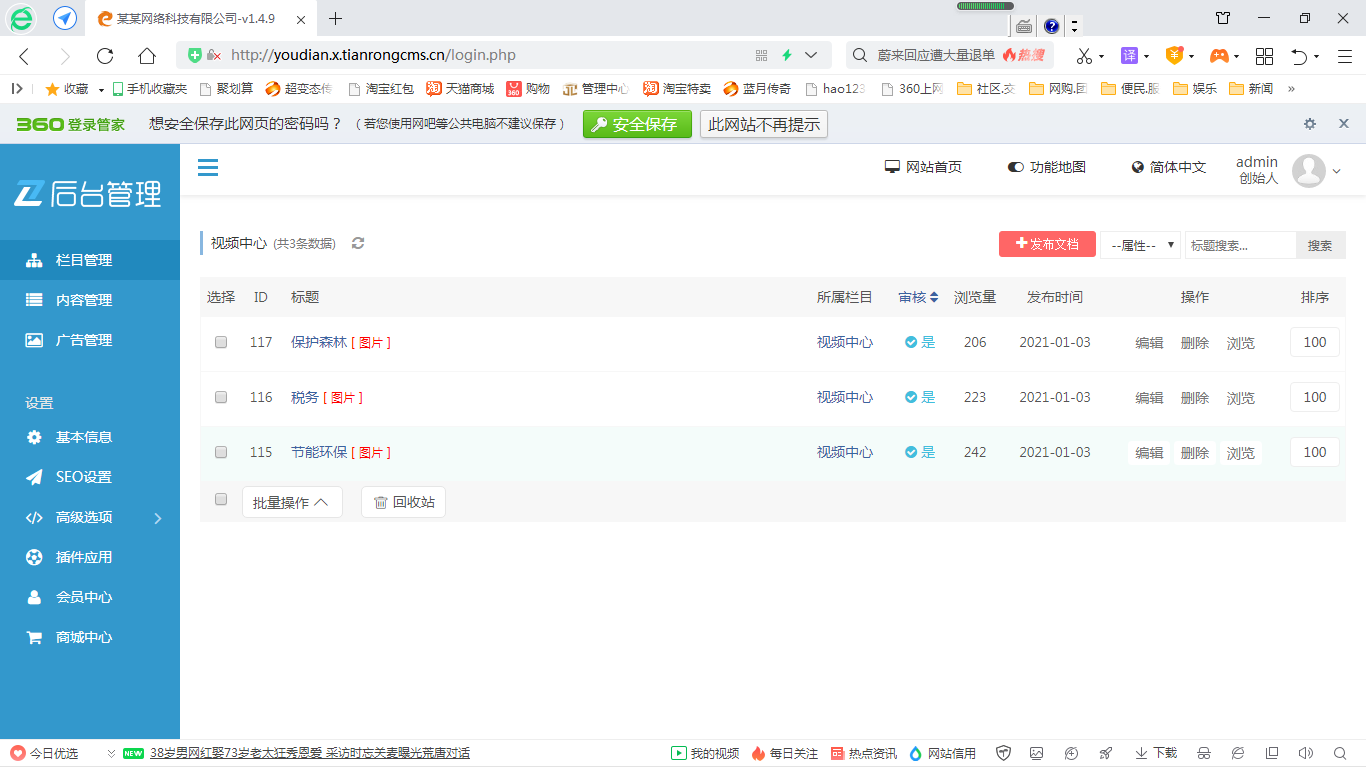1366x768 pixels.
Task: Open the game controller extension icon
Action: pyautogui.click(x=1219, y=55)
